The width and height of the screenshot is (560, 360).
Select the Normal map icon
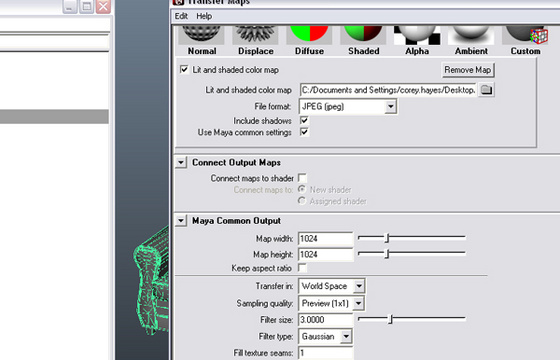click(x=201, y=35)
